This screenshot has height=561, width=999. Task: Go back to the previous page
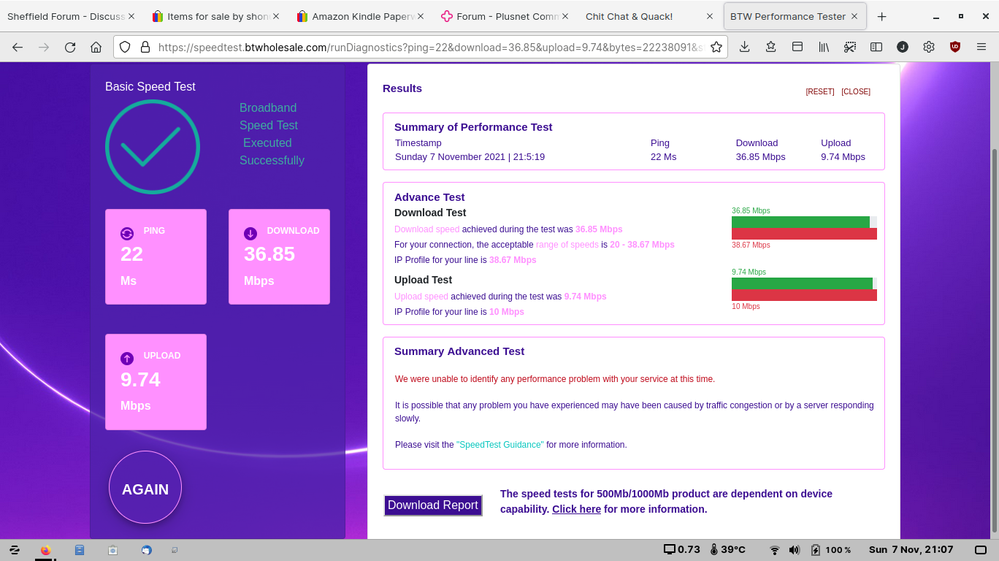coord(17,47)
